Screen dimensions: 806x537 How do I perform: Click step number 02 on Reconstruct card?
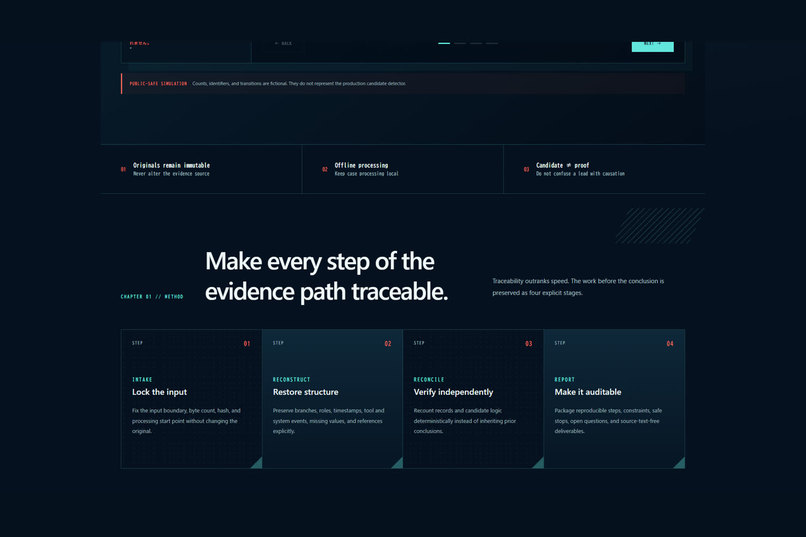tap(388, 343)
